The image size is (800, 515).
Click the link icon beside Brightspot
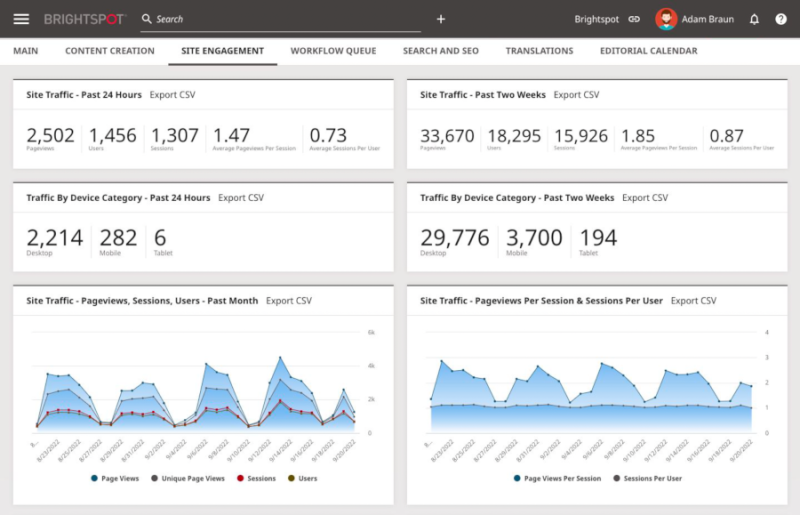pos(634,19)
